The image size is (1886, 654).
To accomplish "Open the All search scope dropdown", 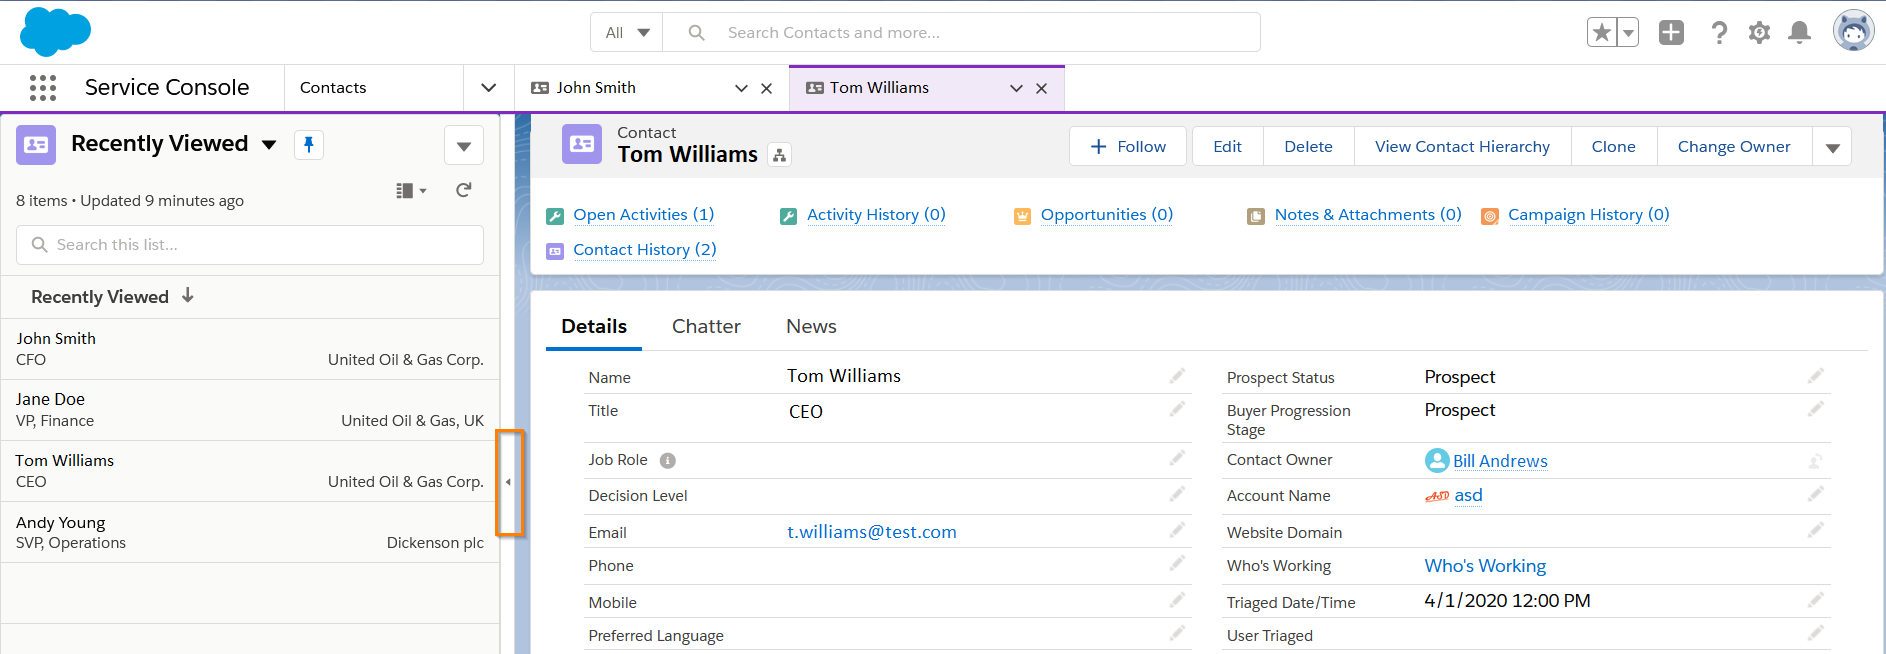I will tap(627, 33).
